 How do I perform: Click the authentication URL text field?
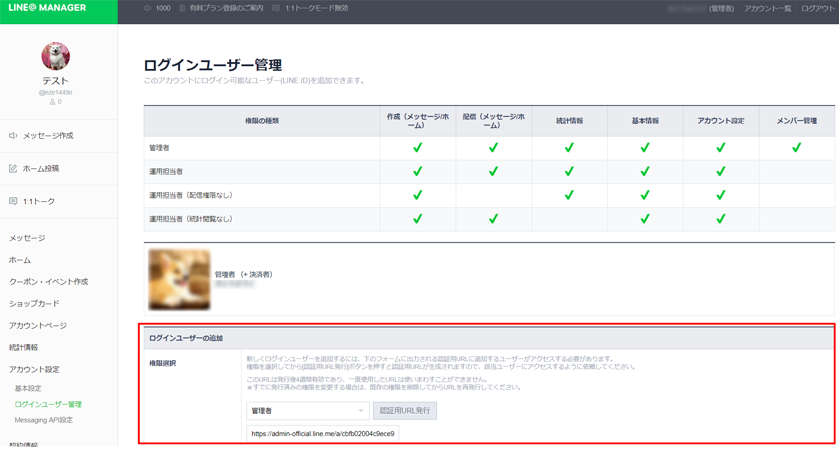coord(322,434)
